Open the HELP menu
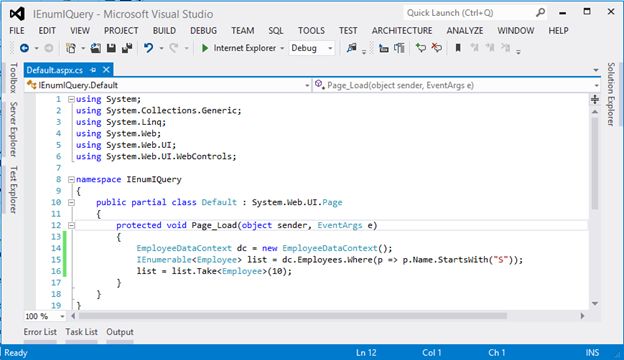This screenshot has height=360, width=624. pyautogui.click(x=558, y=31)
